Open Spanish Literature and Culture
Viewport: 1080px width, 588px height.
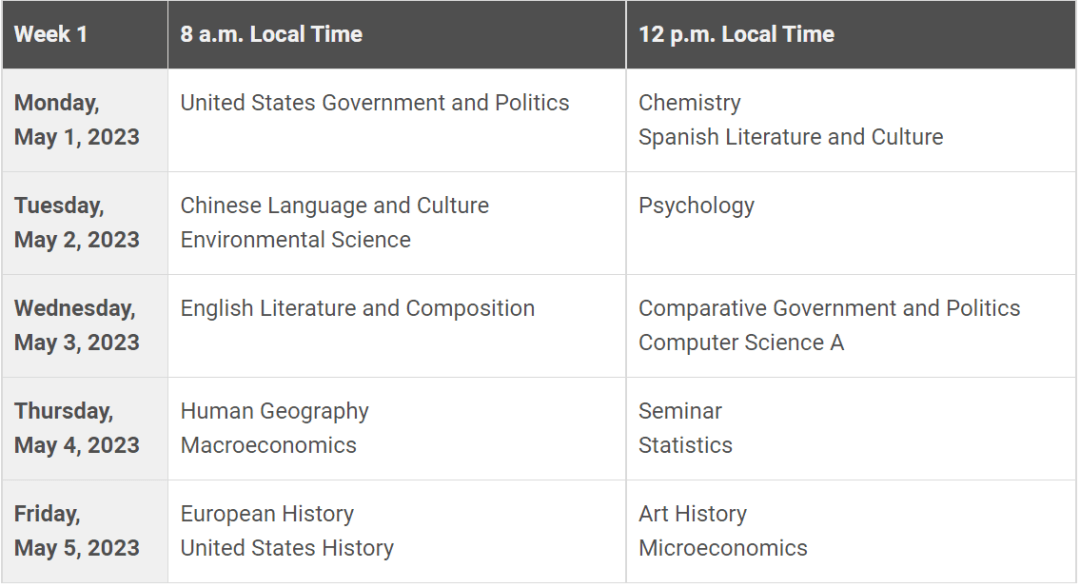point(791,137)
